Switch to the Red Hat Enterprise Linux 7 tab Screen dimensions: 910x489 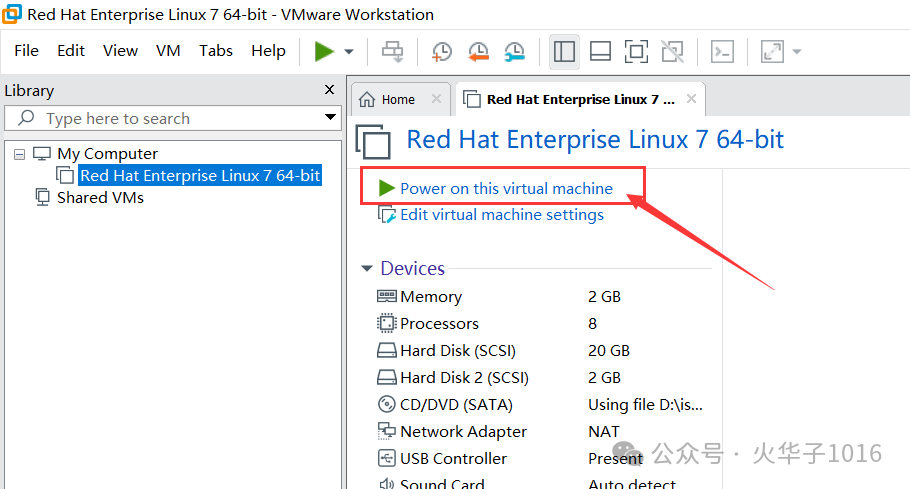point(580,100)
